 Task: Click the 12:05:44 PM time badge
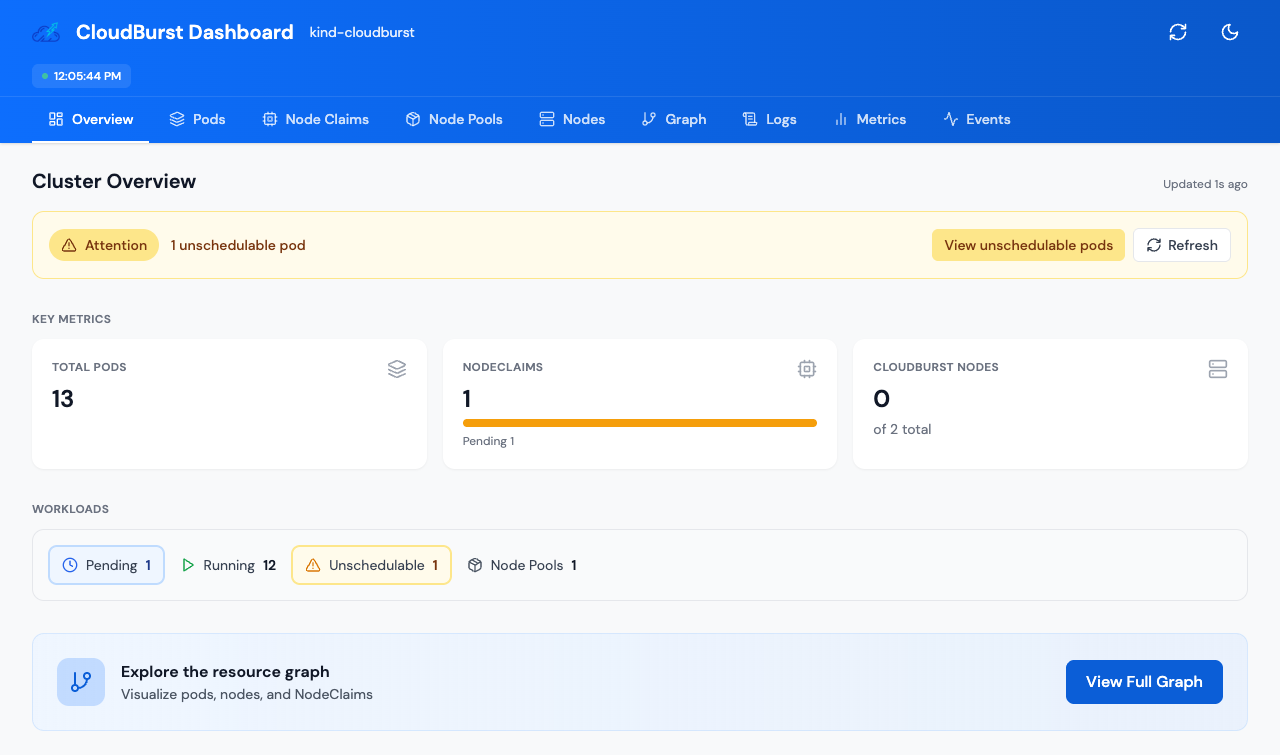(81, 75)
